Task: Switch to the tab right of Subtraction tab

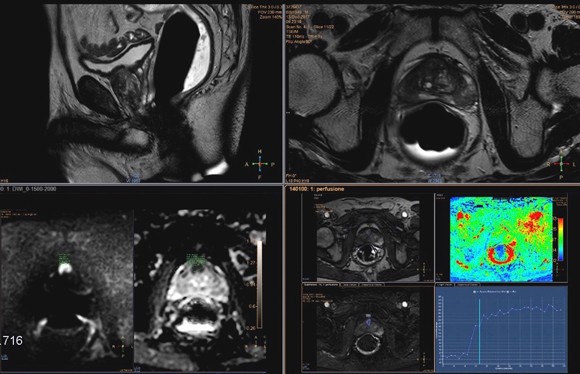Action: click(349, 285)
